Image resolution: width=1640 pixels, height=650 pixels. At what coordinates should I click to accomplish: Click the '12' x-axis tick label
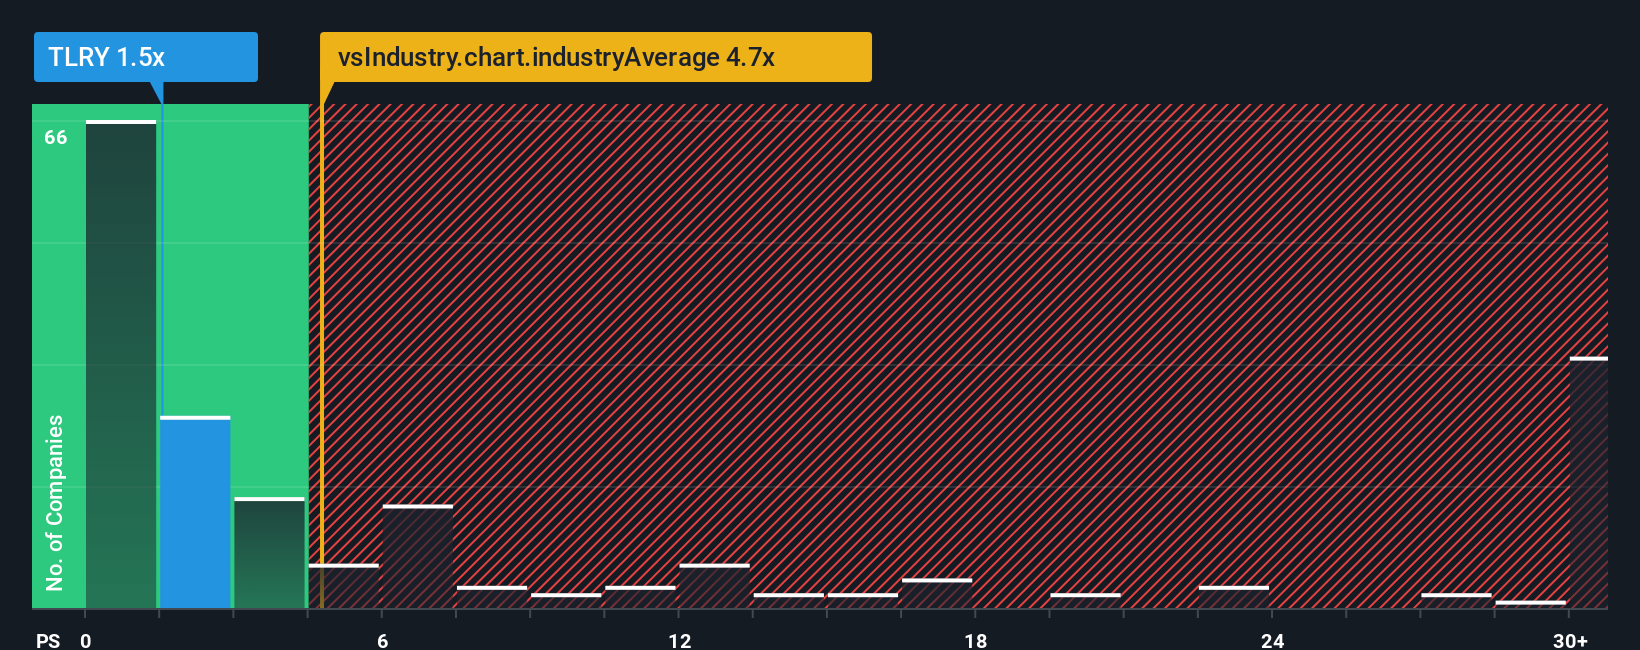tap(680, 640)
